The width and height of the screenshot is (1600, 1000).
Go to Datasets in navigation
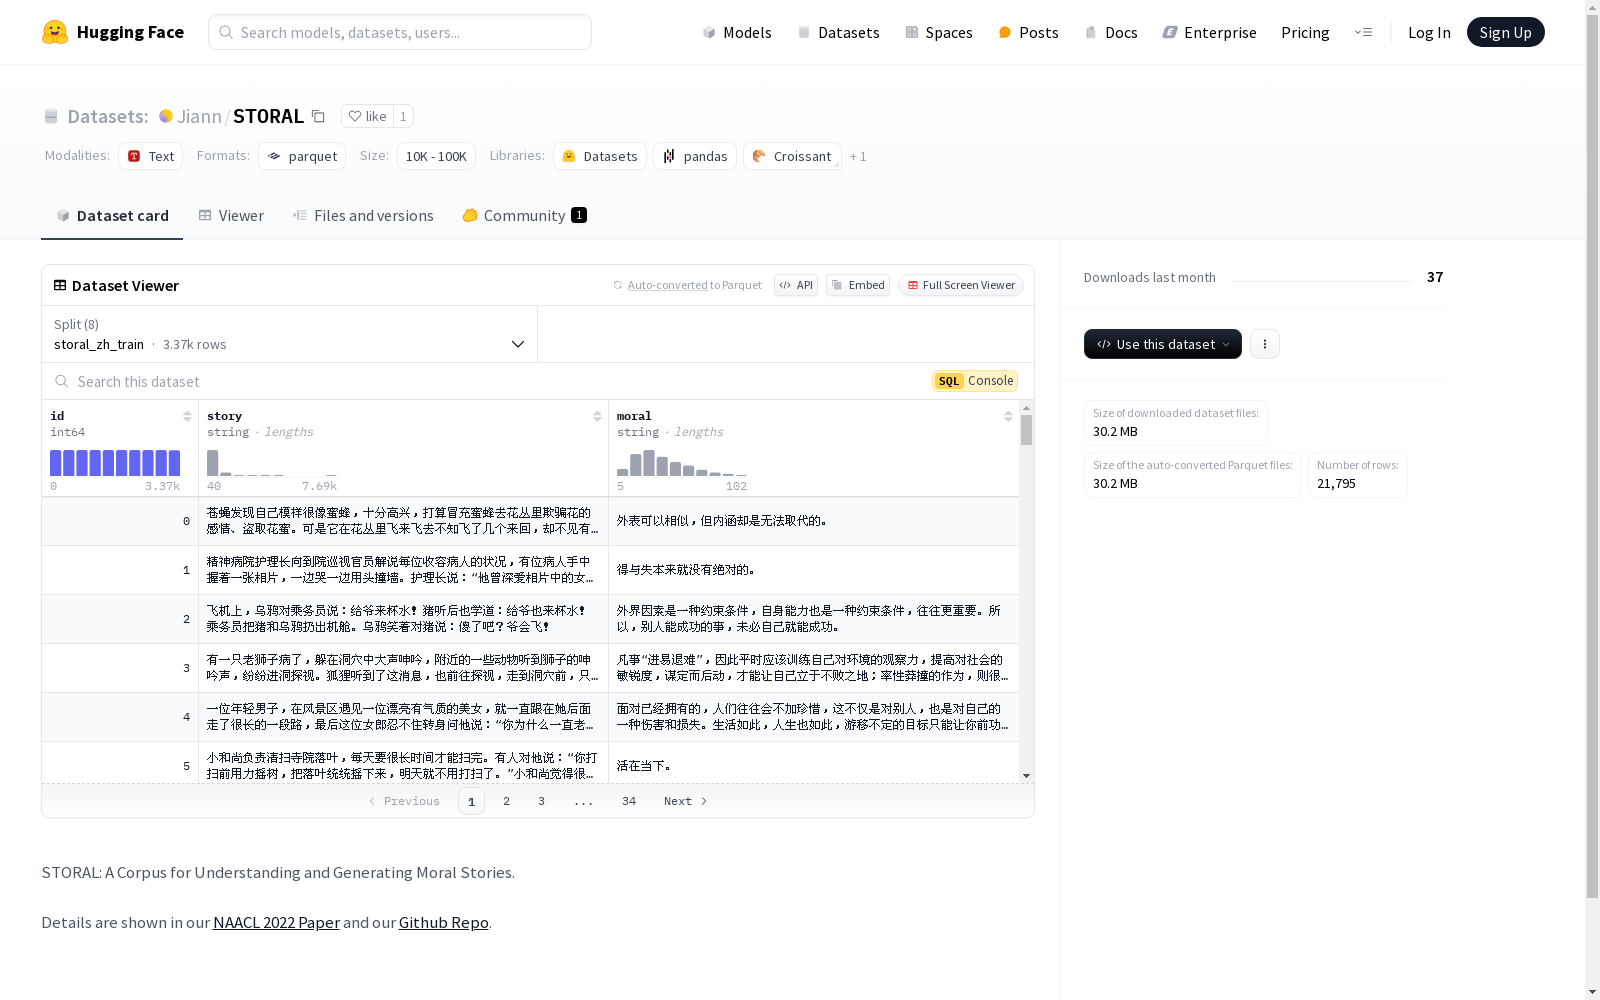point(838,32)
